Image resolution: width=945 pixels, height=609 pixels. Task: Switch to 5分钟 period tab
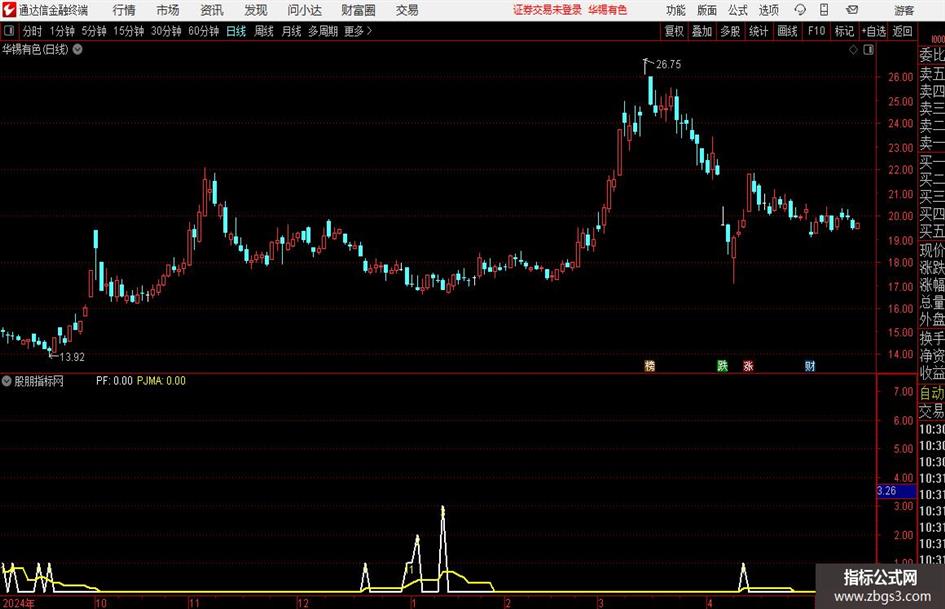(x=94, y=31)
